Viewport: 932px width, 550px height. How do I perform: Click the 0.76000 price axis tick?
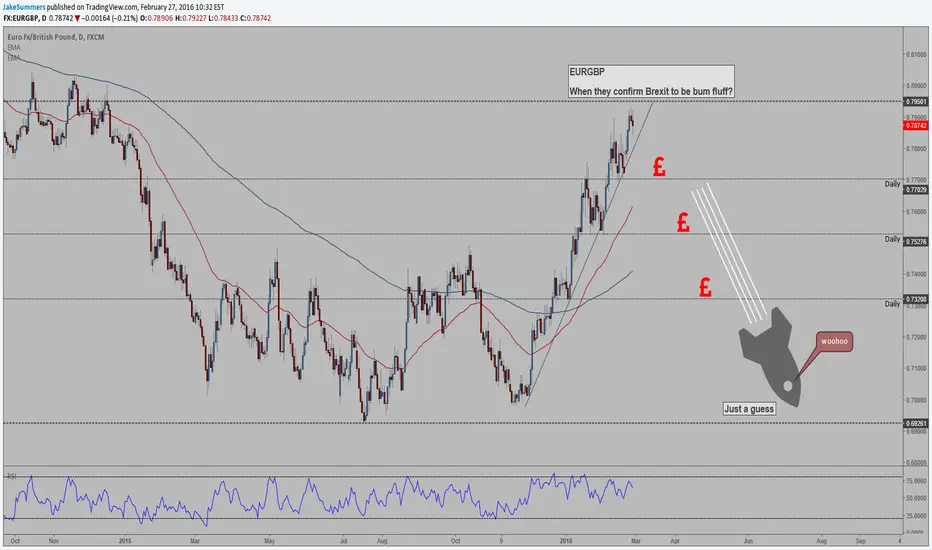(916, 212)
